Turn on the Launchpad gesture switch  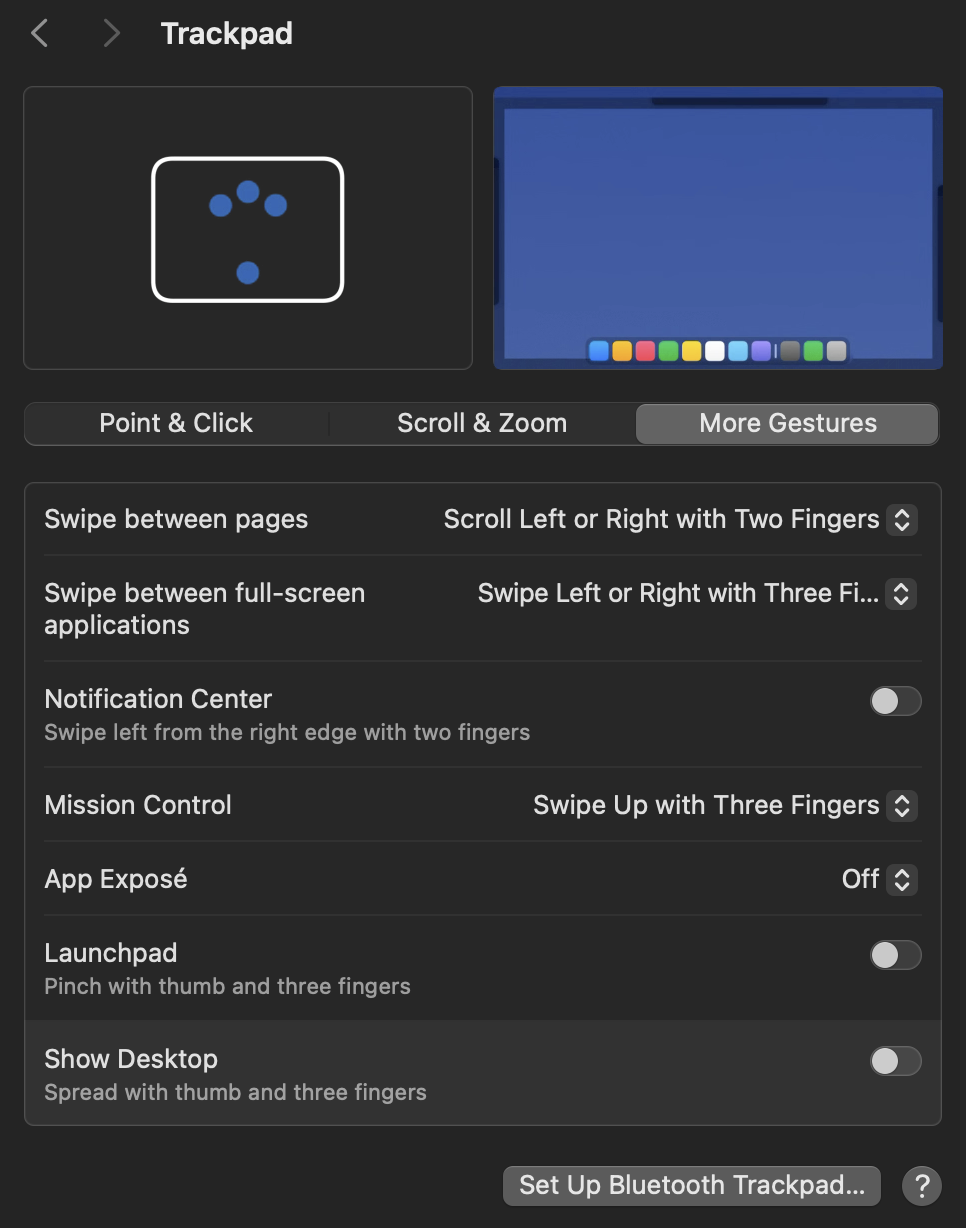tap(895, 955)
